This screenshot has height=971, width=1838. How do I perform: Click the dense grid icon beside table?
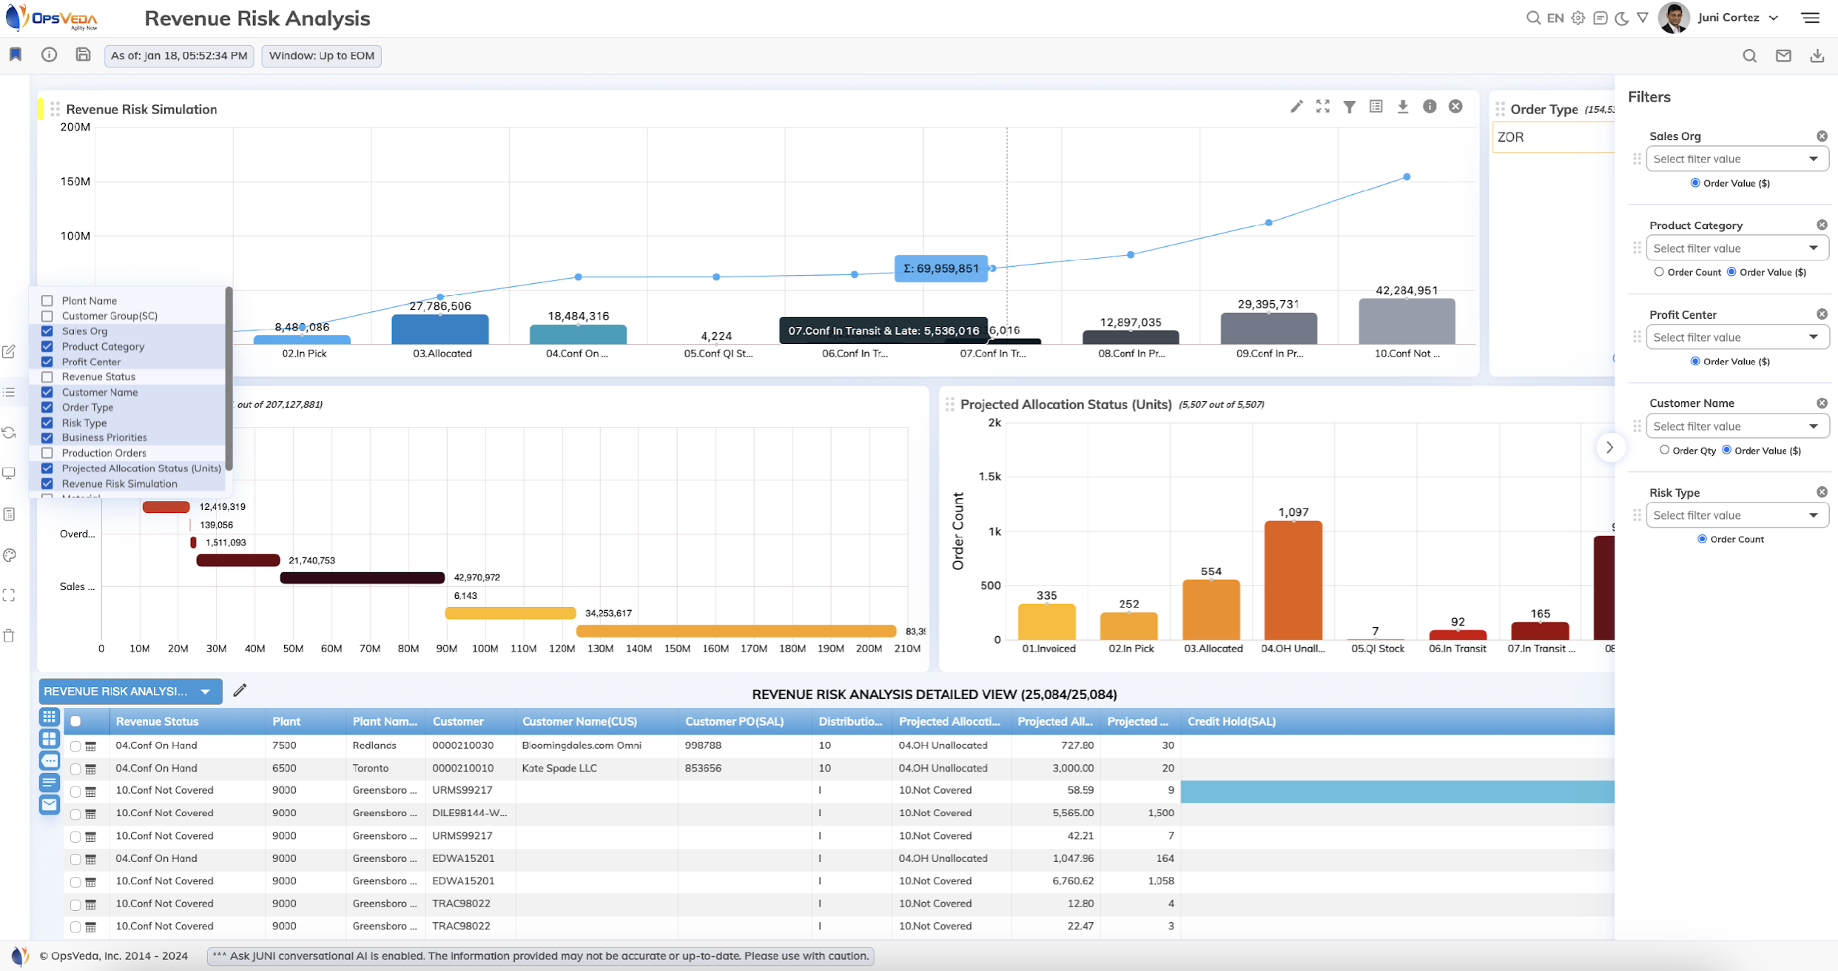[x=49, y=716]
